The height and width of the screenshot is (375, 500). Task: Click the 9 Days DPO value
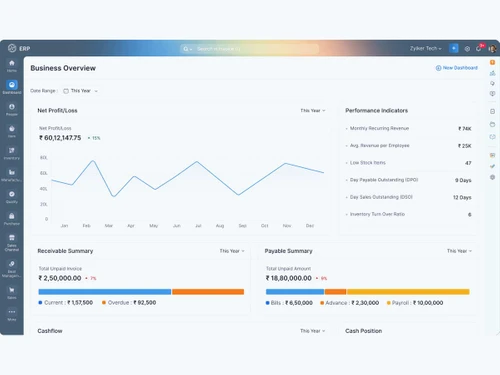(463, 180)
